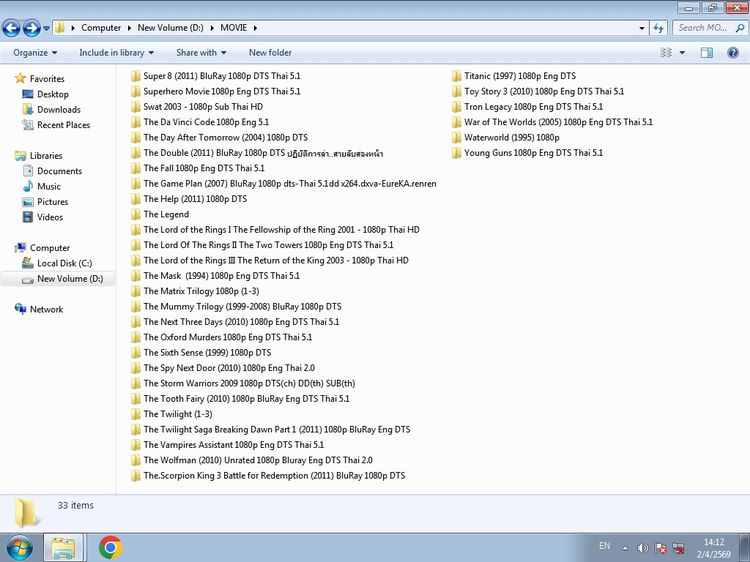
Task: Select The Help (2011) folder icon
Action: click(135, 199)
